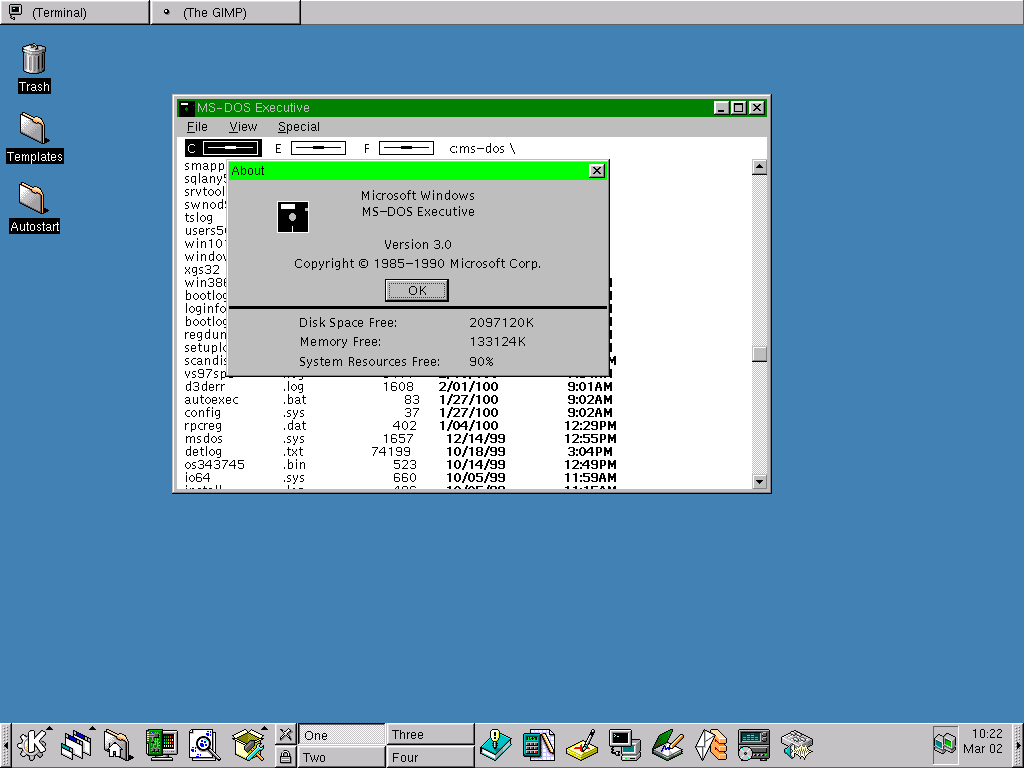The image size is (1024, 768).
Task: Open the K application launcher menu
Action: pos(33,744)
